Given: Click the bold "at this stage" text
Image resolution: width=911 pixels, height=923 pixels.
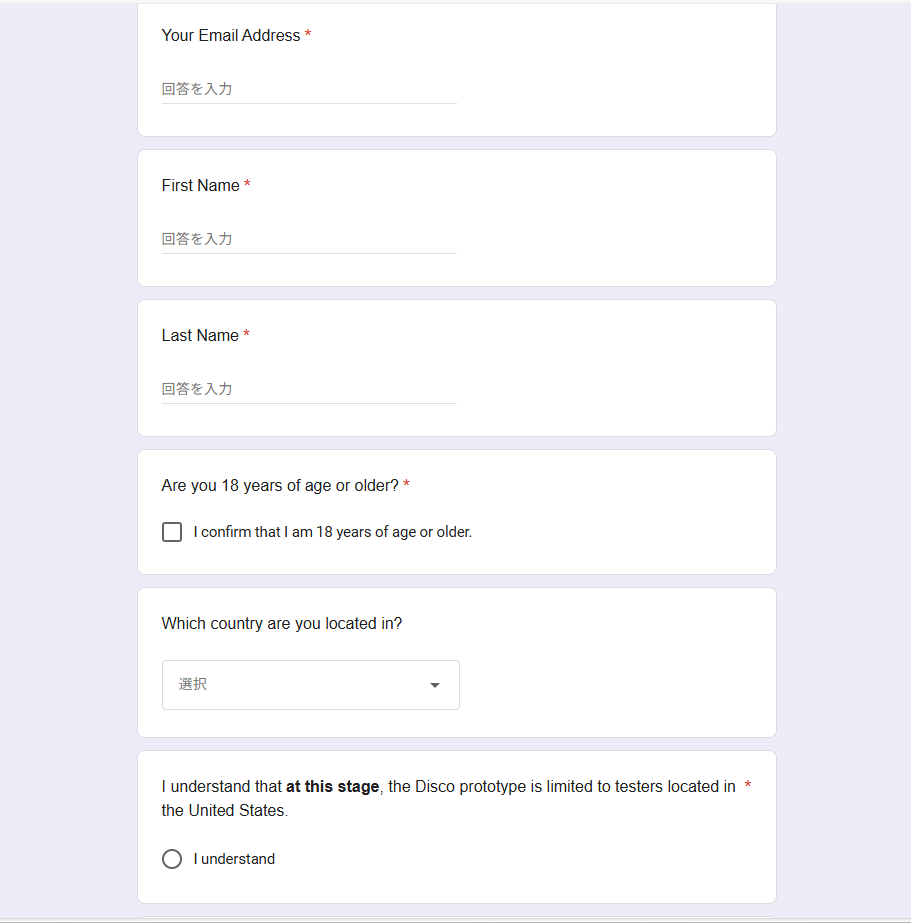Looking at the screenshot, I should point(332,786).
